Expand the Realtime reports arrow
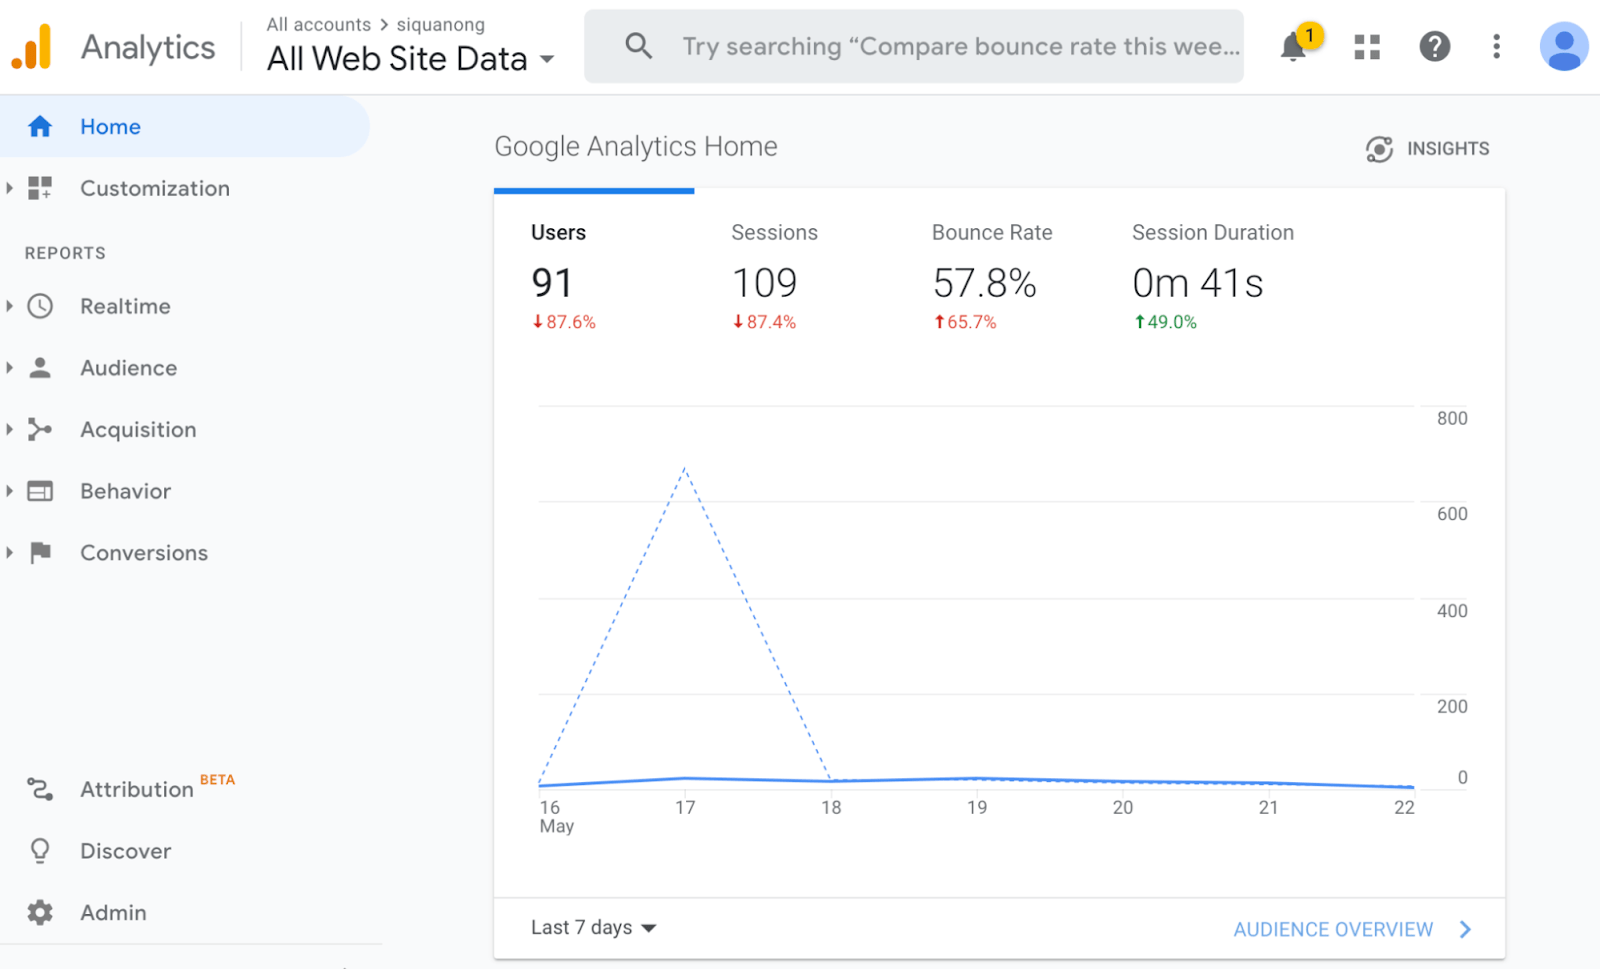Image resolution: width=1600 pixels, height=970 pixels. 9,306
